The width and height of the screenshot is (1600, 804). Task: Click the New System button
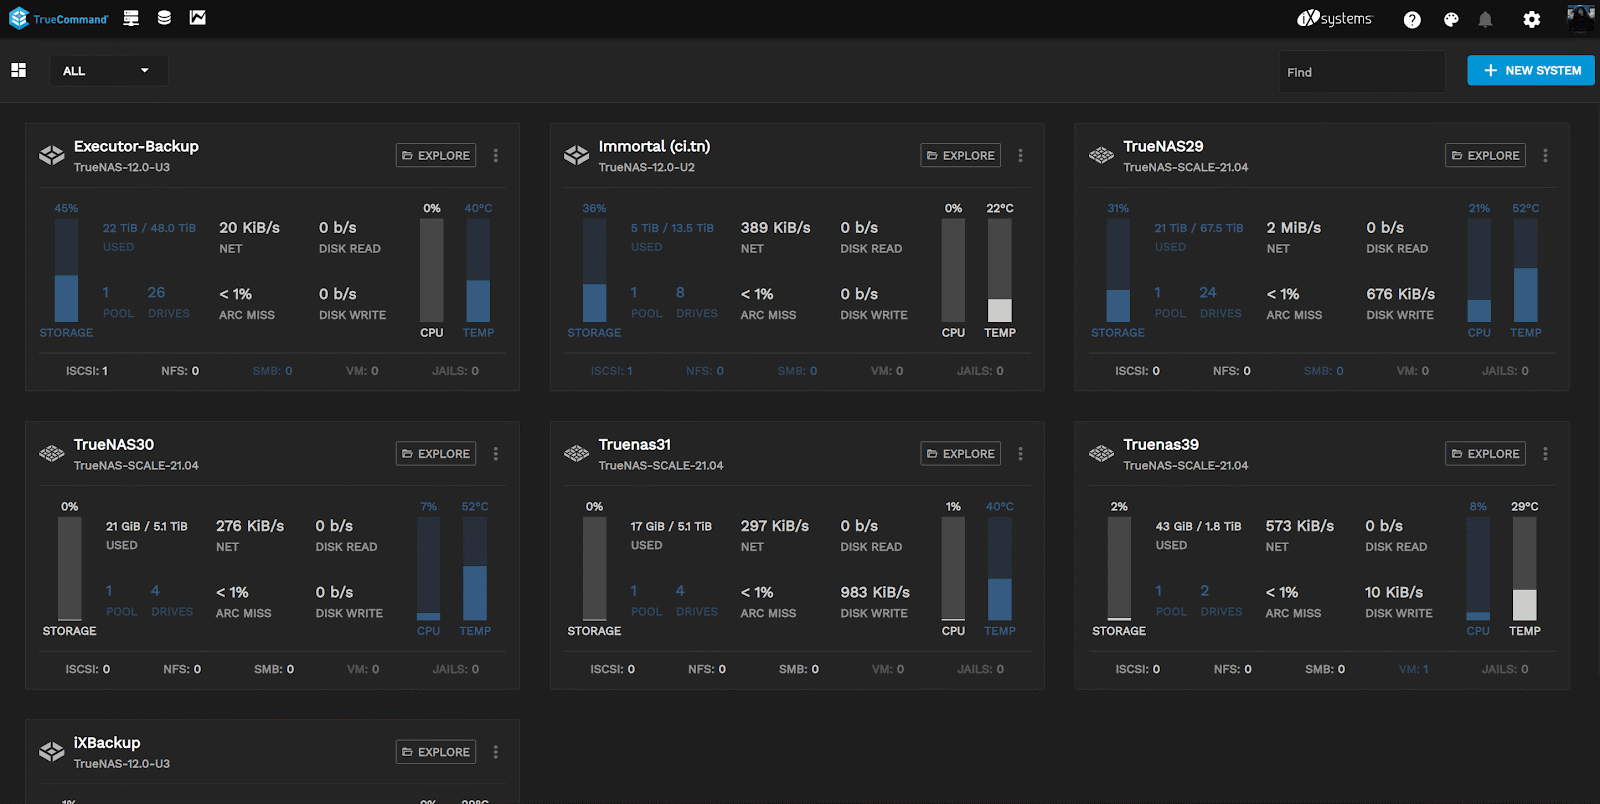coord(1531,70)
